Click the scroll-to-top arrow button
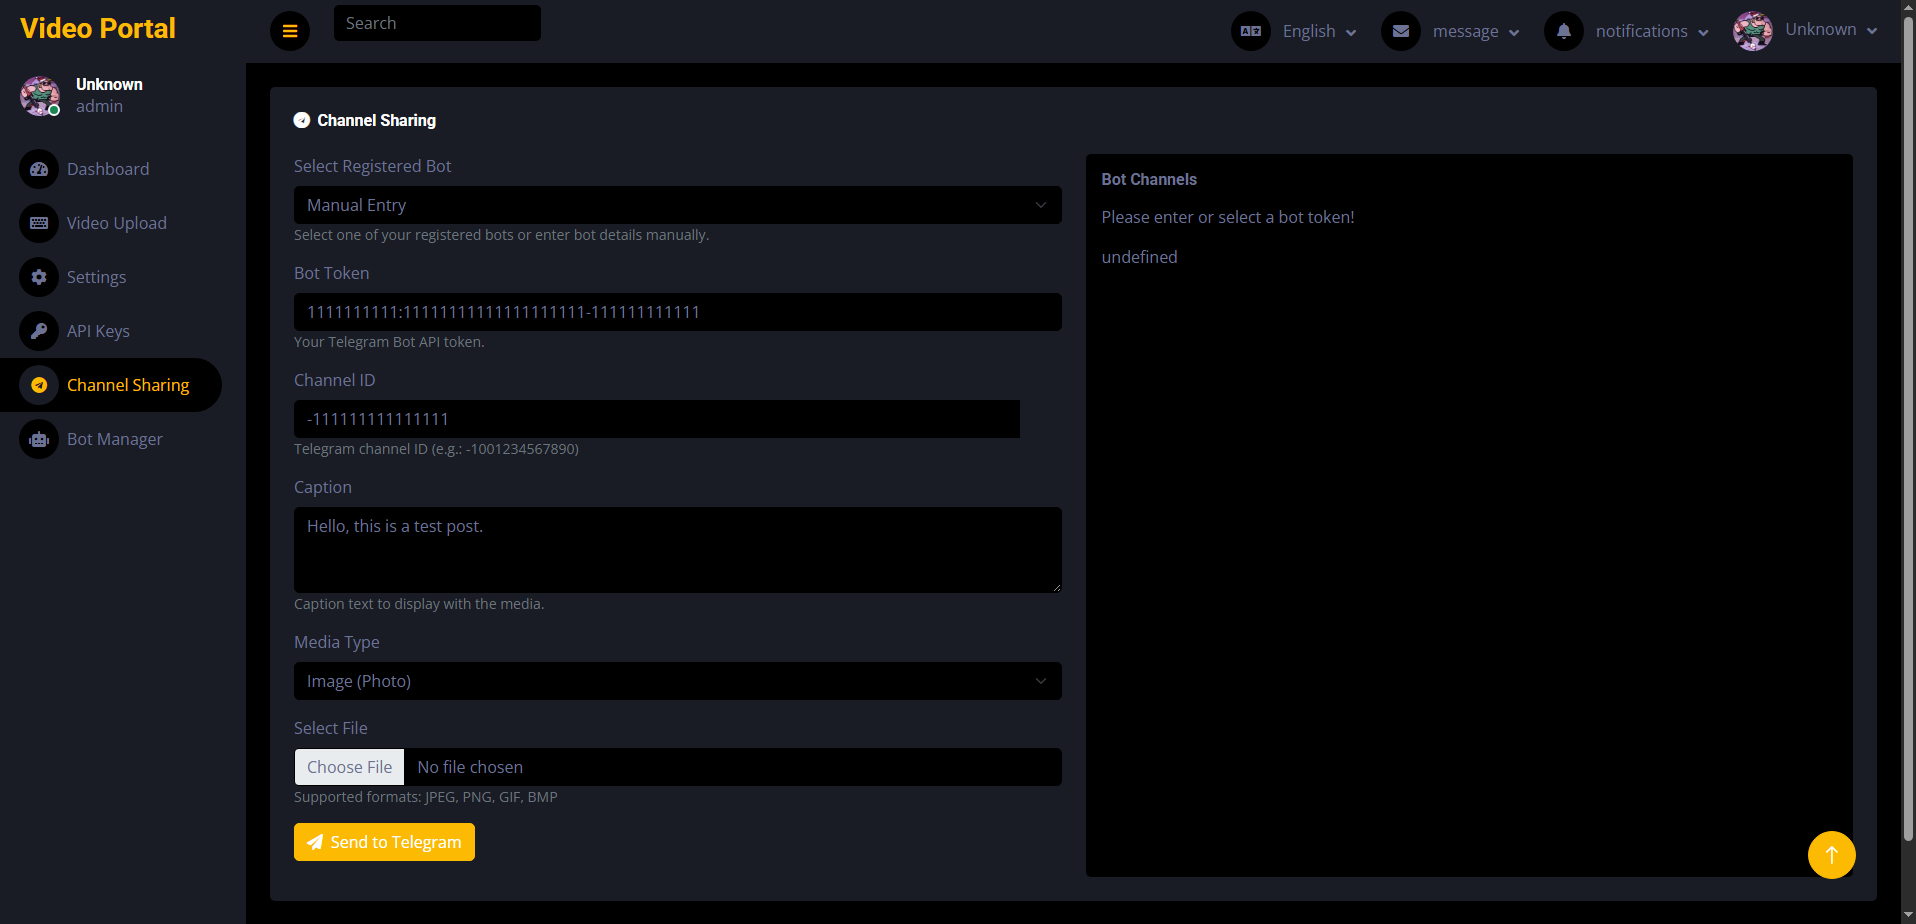 point(1832,855)
